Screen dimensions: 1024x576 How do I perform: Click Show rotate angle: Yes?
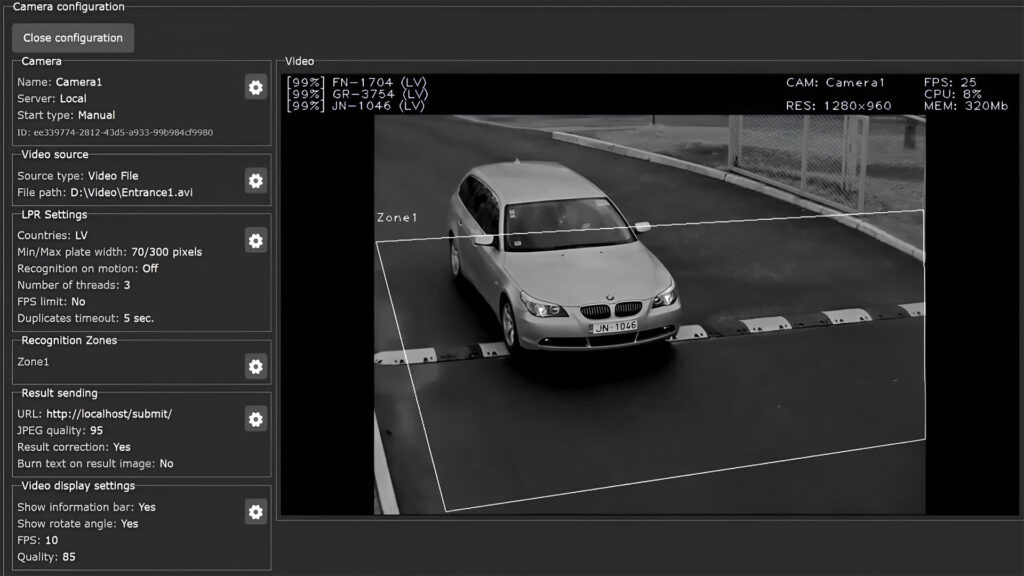(78, 524)
